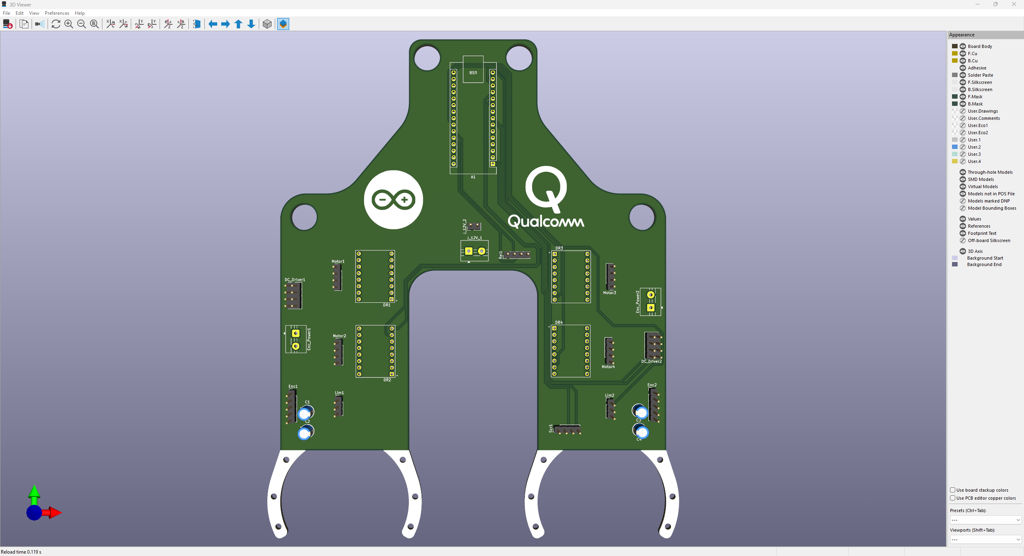This screenshot has height=556, width=1024.
Task: Toggle Solder Paste visibility
Action: point(963,75)
